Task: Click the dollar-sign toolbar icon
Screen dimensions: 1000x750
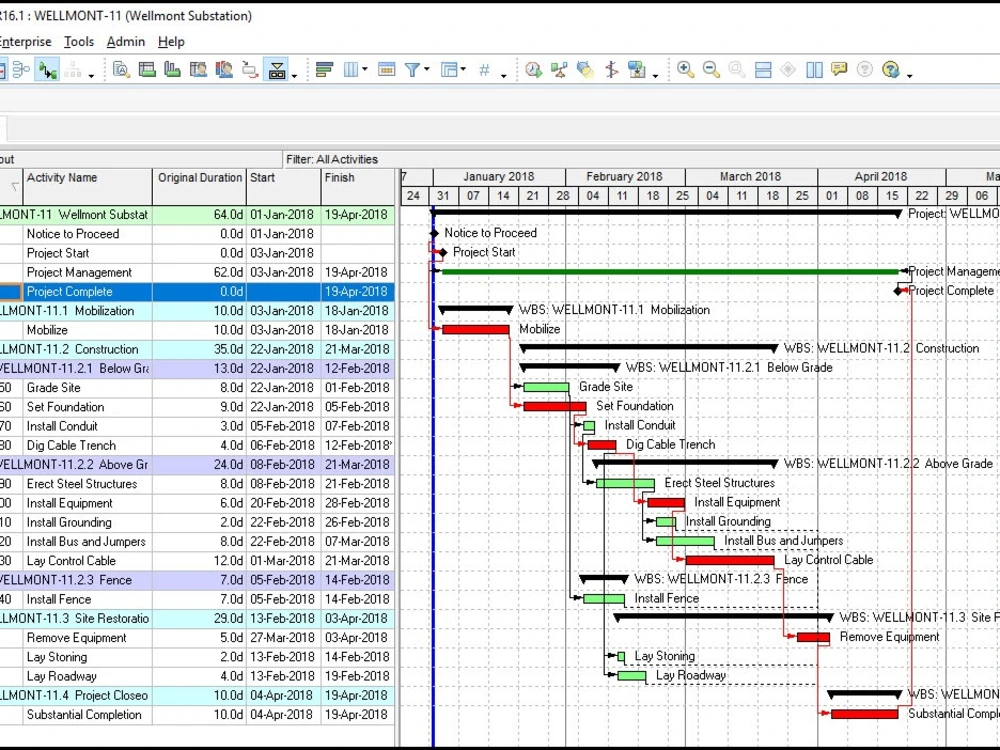Action: pyautogui.click(x=611, y=70)
